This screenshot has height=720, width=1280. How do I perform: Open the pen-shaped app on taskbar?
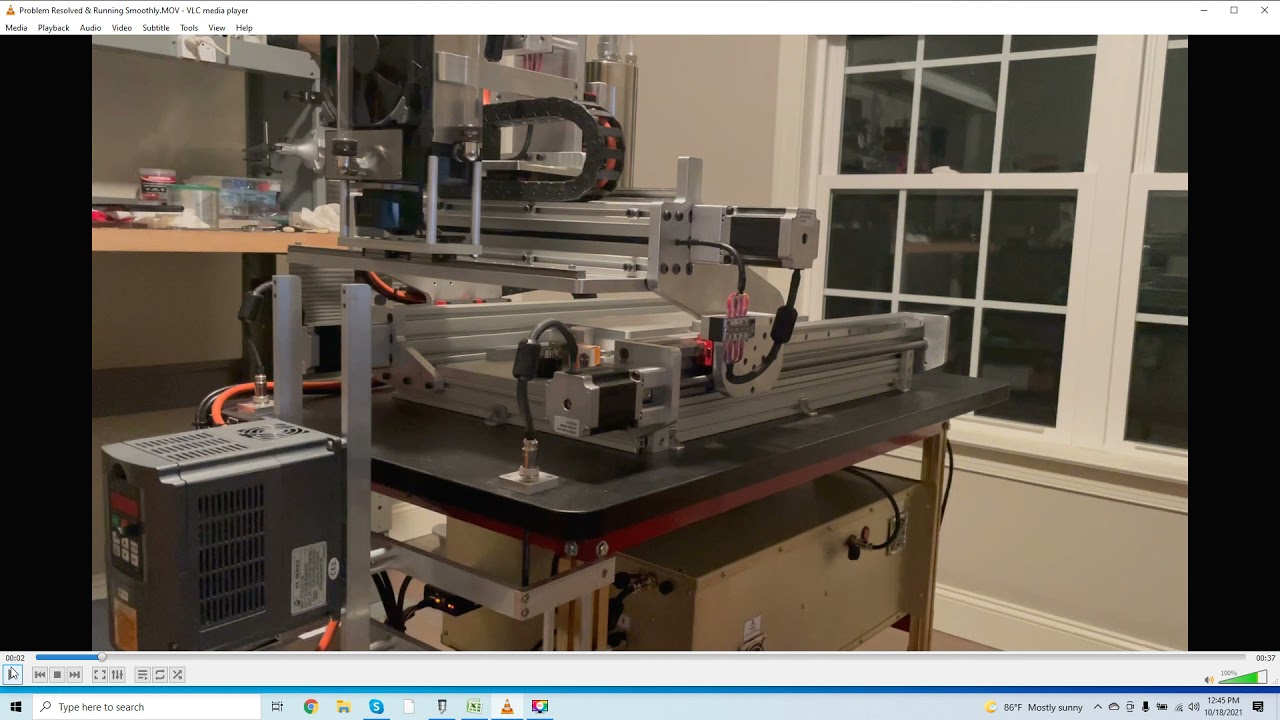point(442,707)
